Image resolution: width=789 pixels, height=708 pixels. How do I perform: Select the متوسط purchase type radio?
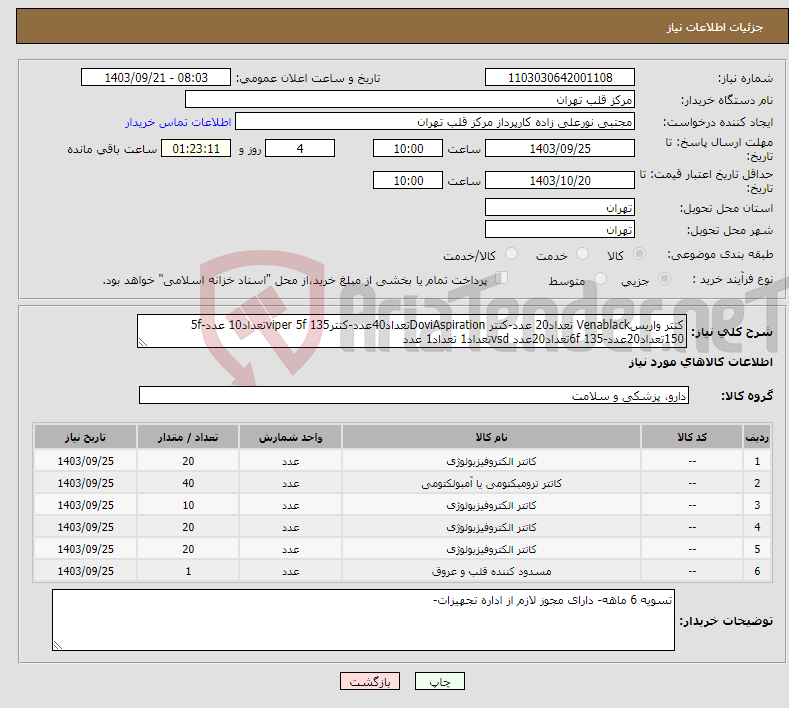[x=600, y=278]
